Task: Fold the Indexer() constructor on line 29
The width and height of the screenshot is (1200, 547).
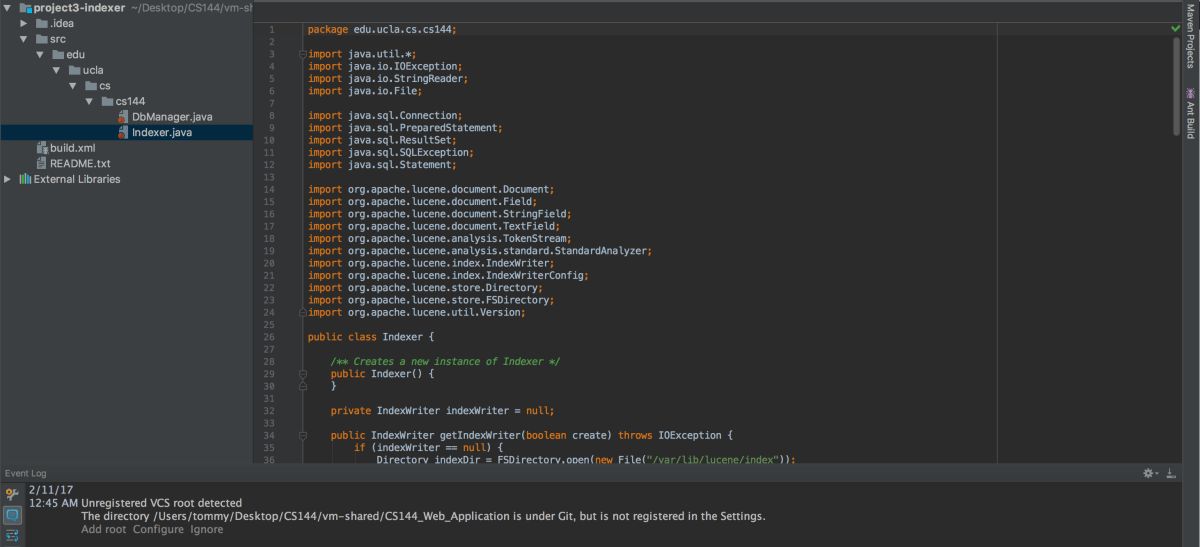Action: click(x=302, y=374)
